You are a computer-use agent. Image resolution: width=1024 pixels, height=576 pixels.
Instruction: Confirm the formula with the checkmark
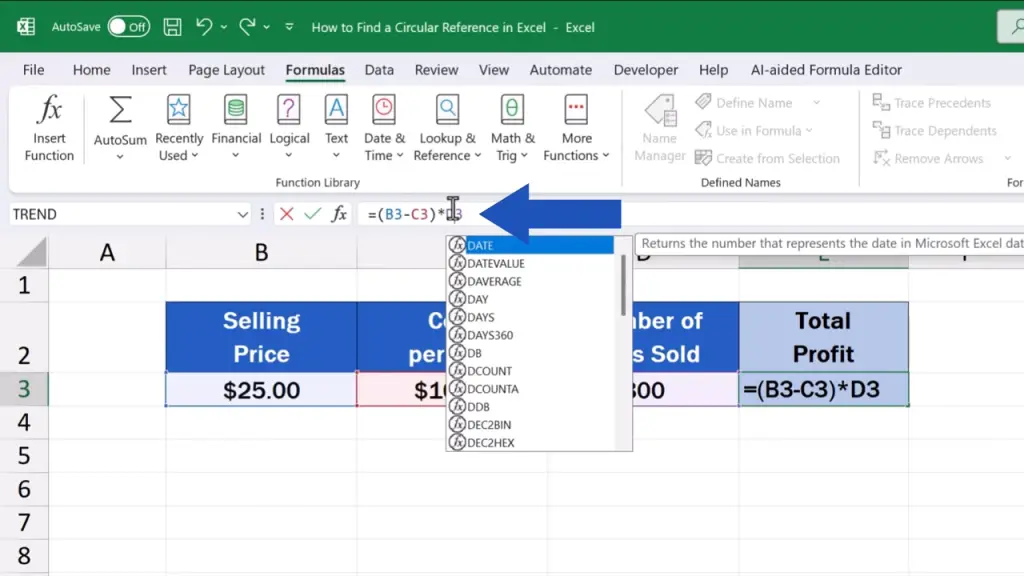[312, 214]
